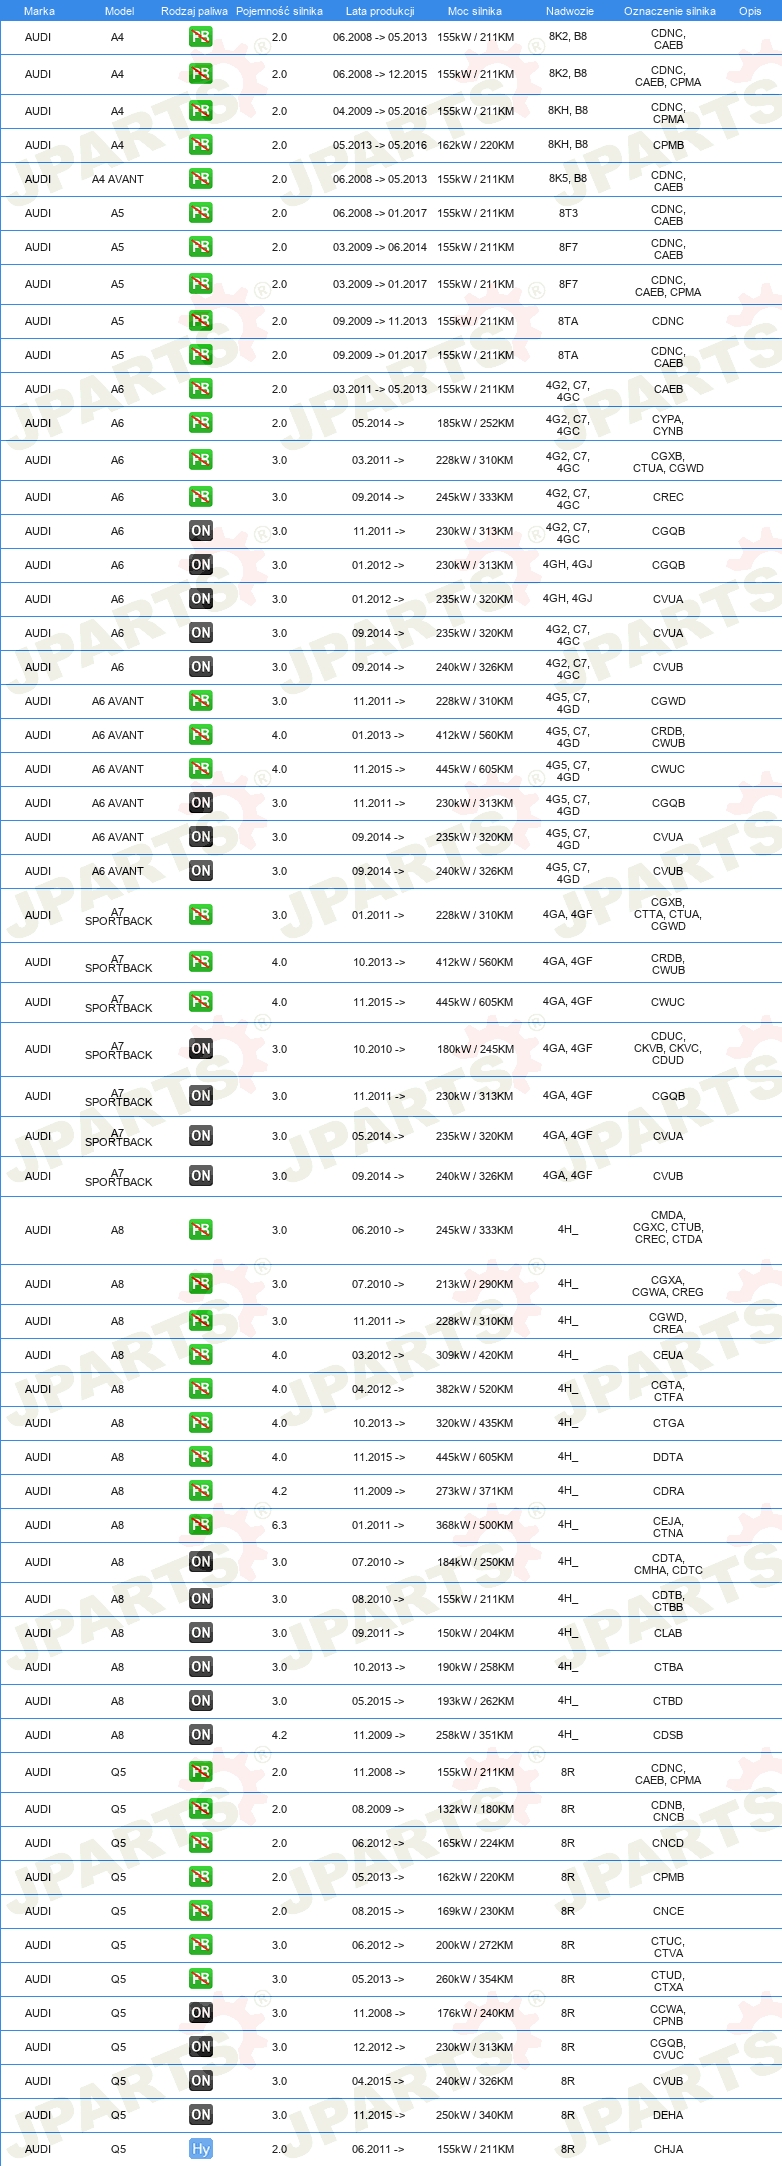The height and width of the screenshot is (2166, 782).
Task: Select the petrol icon in the A5 8T3 row
Action: 201,213
